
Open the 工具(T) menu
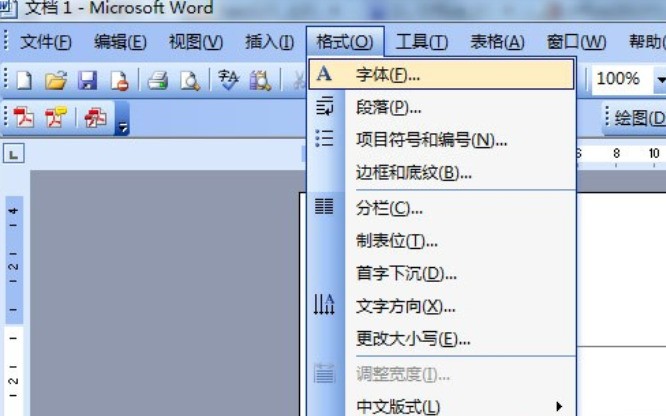click(421, 42)
